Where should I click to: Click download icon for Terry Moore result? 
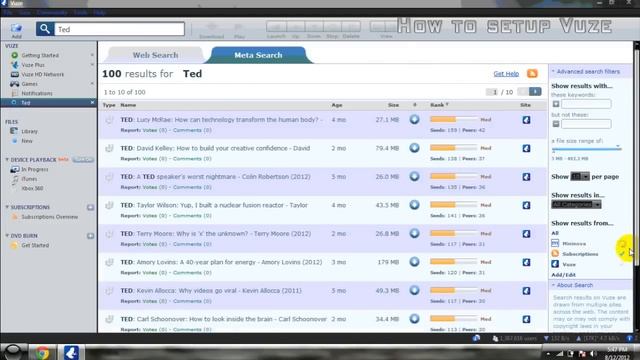pos(414,233)
